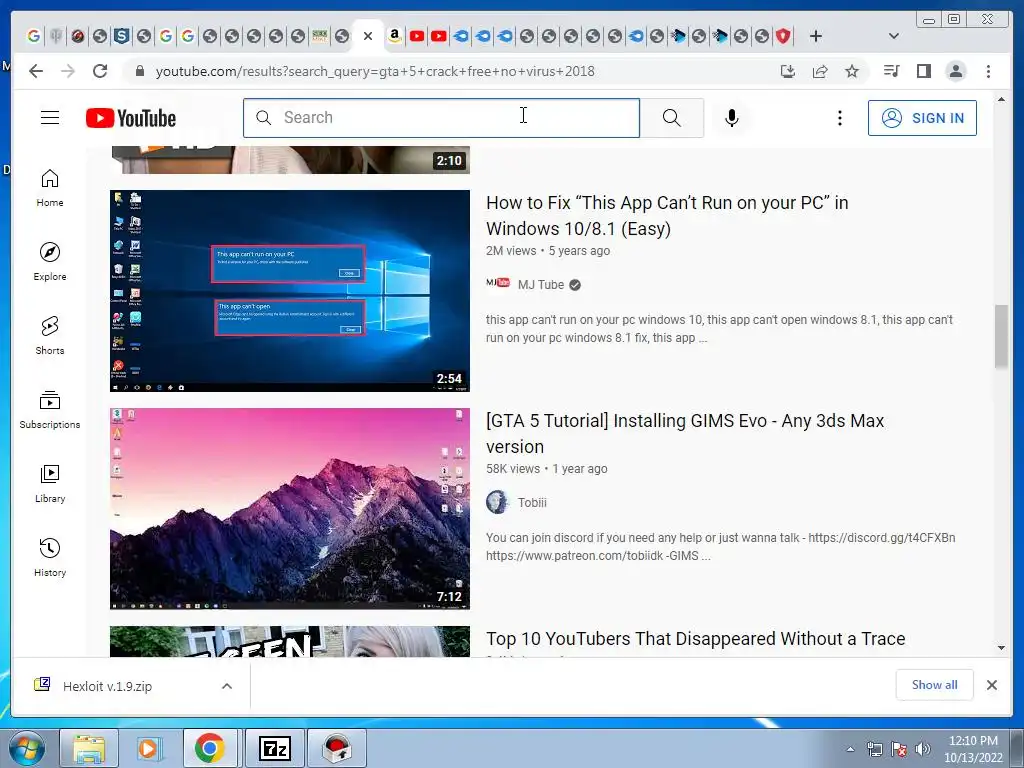The height and width of the screenshot is (768, 1024).
Task: Visit Tobiii channel name
Action: pyautogui.click(x=532, y=503)
